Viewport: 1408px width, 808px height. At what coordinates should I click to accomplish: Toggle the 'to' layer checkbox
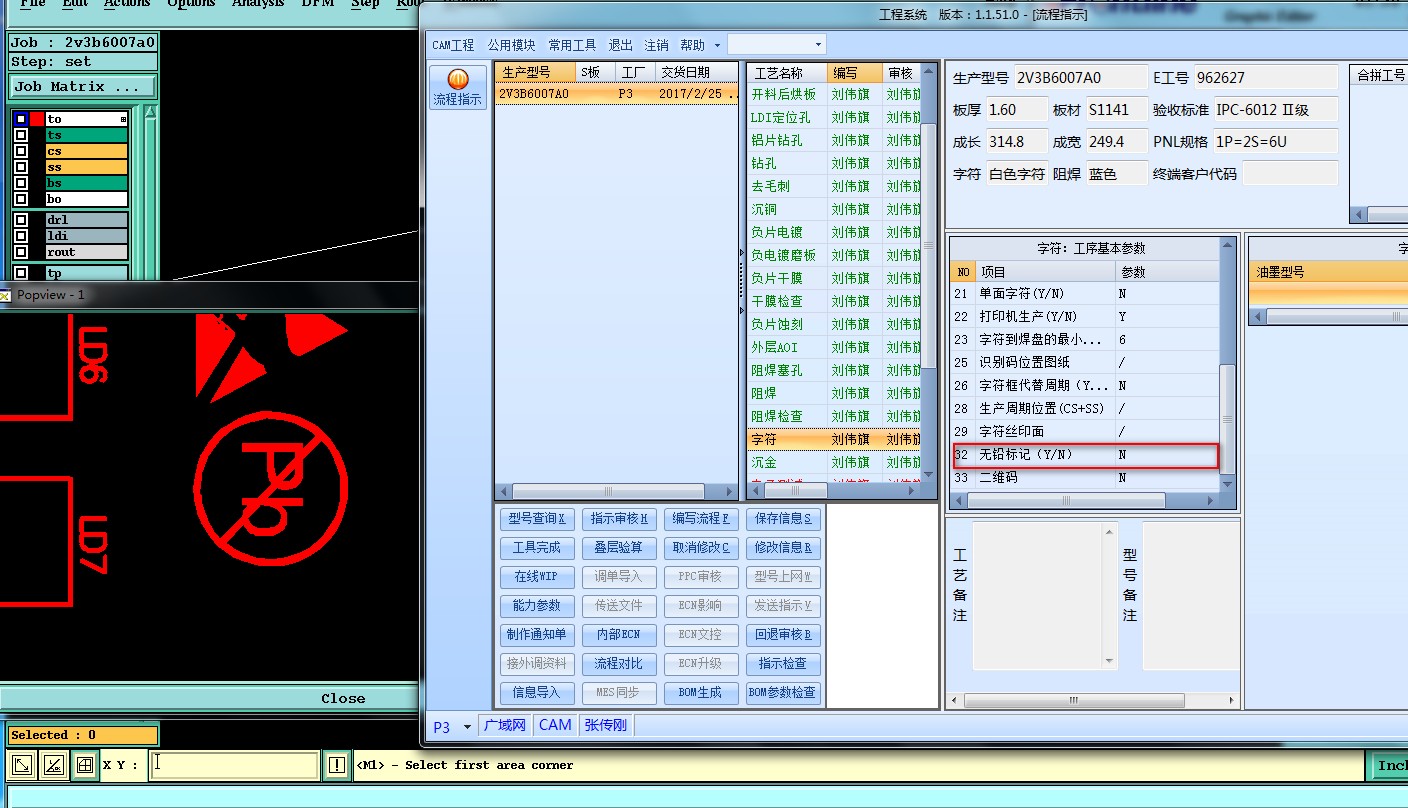coord(20,119)
